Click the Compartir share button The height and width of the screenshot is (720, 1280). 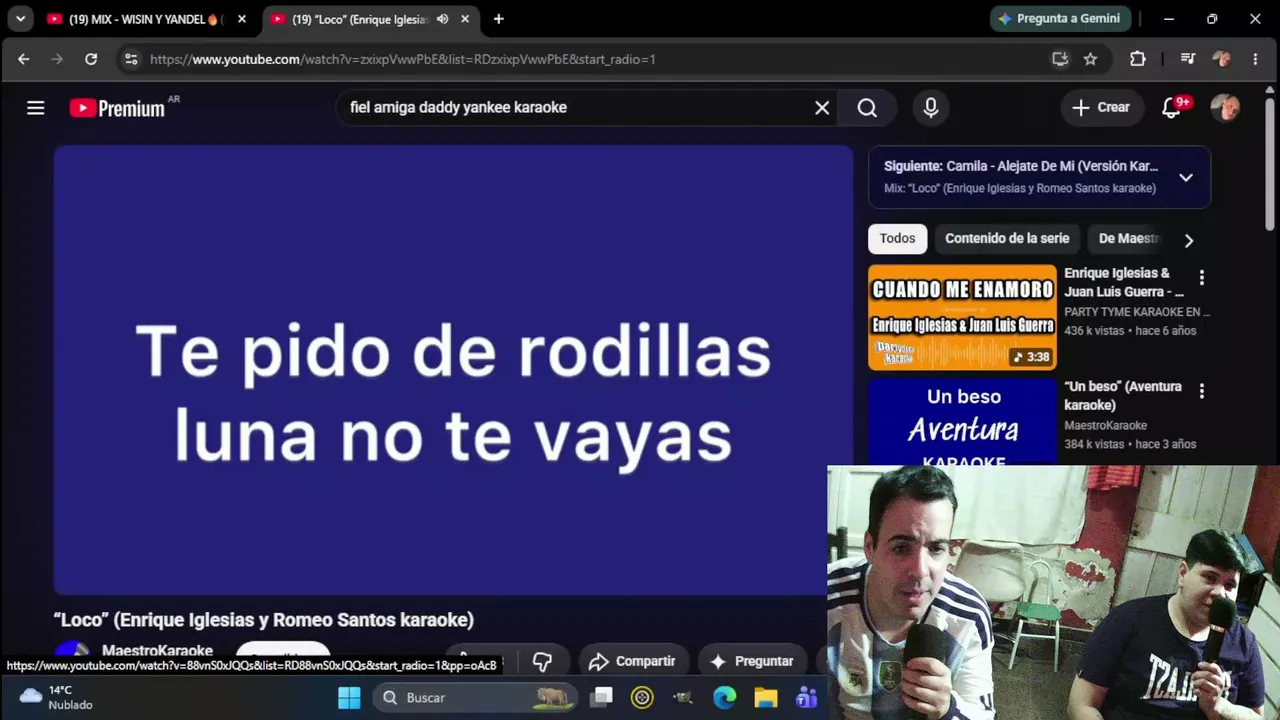coord(632,661)
